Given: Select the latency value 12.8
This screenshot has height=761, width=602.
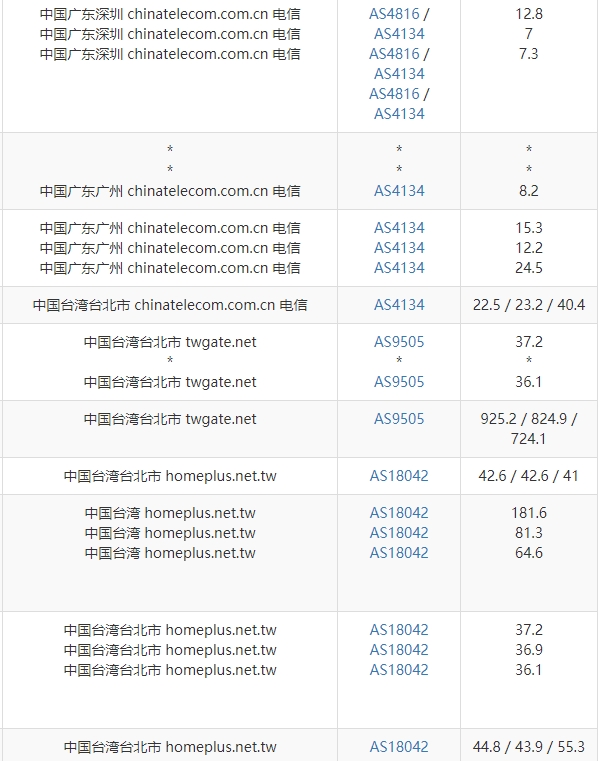Looking at the screenshot, I should pyautogui.click(x=529, y=14).
